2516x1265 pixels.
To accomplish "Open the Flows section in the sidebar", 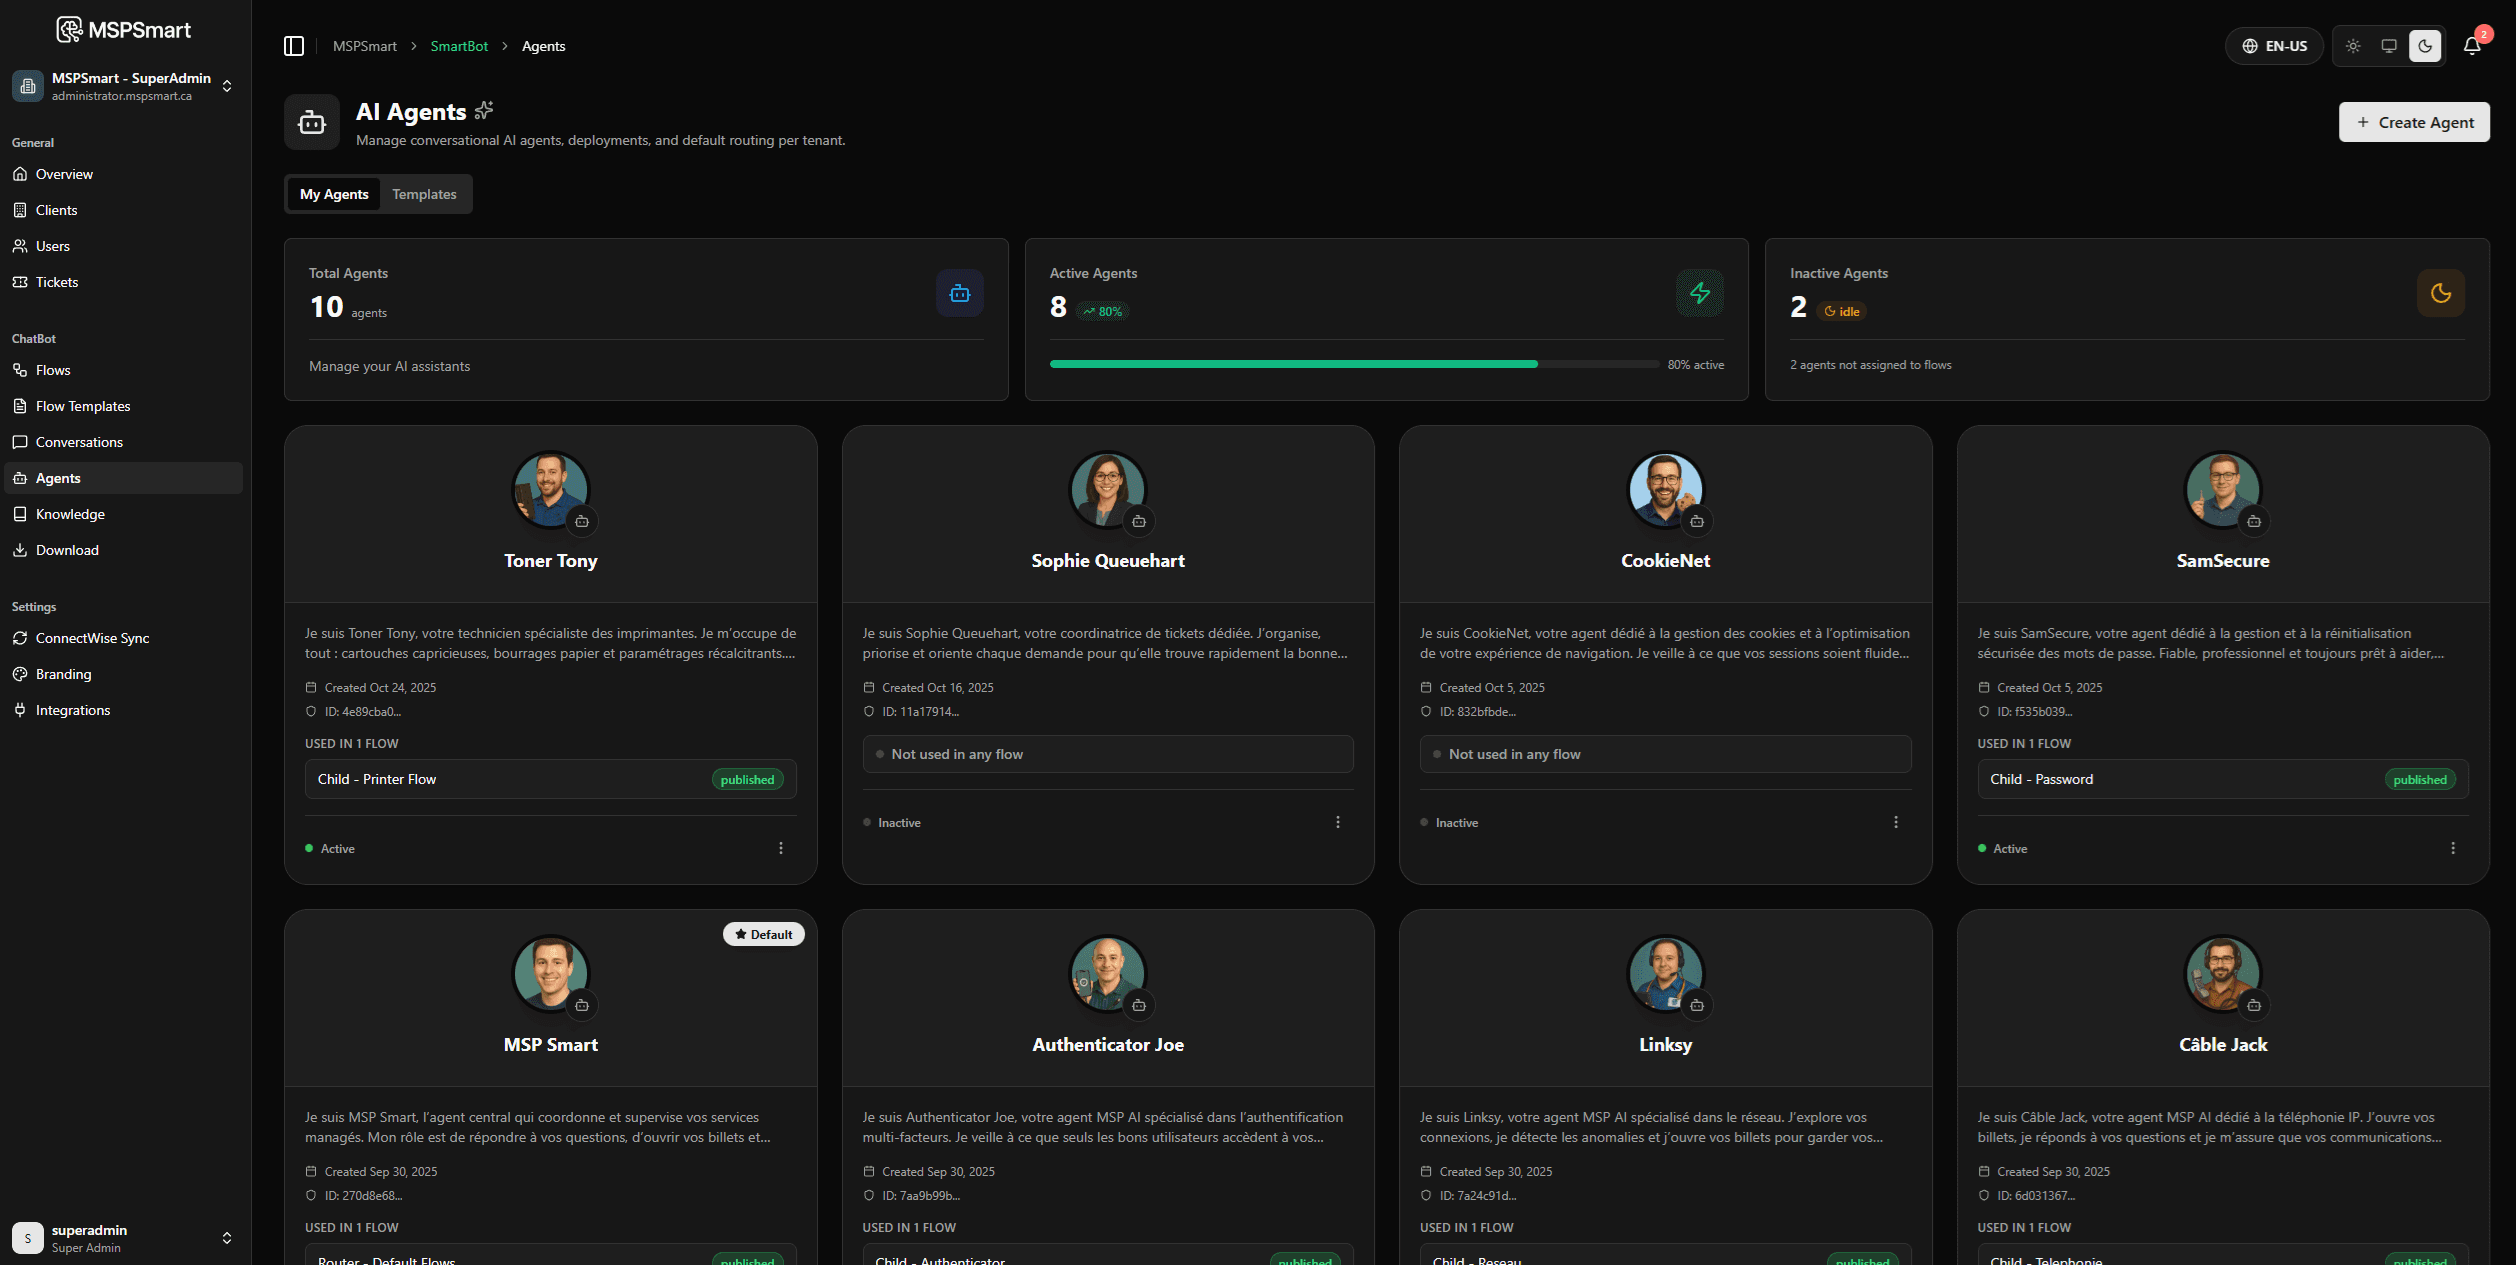I will tap(53, 369).
